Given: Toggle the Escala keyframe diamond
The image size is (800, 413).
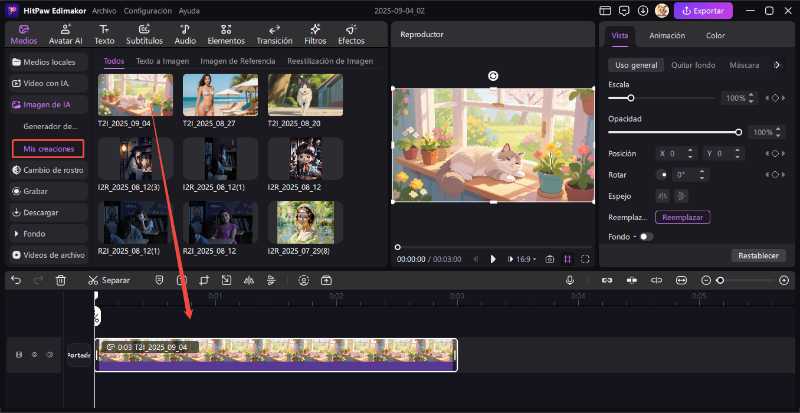Looking at the screenshot, I should (x=774, y=98).
